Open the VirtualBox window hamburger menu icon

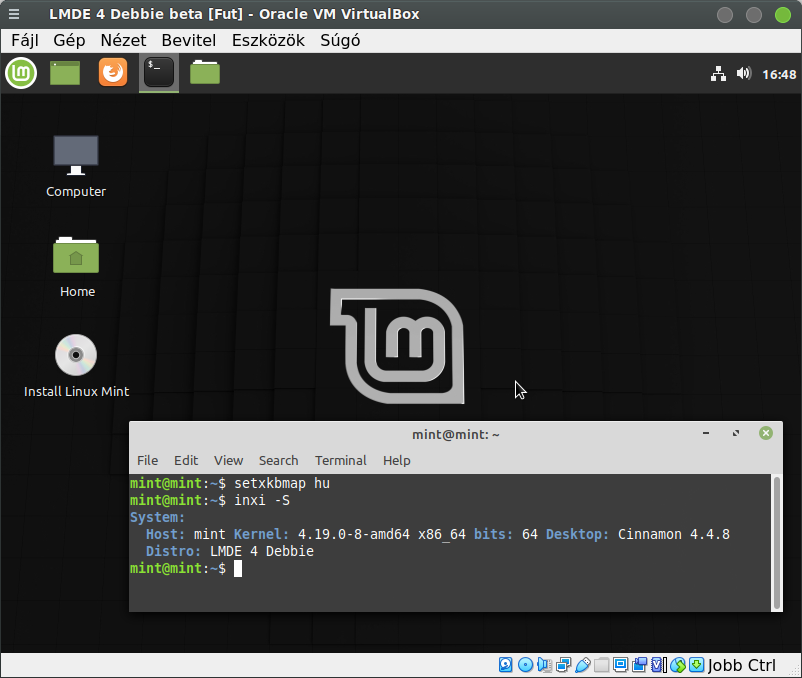pyautogui.click(x=14, y=14)
